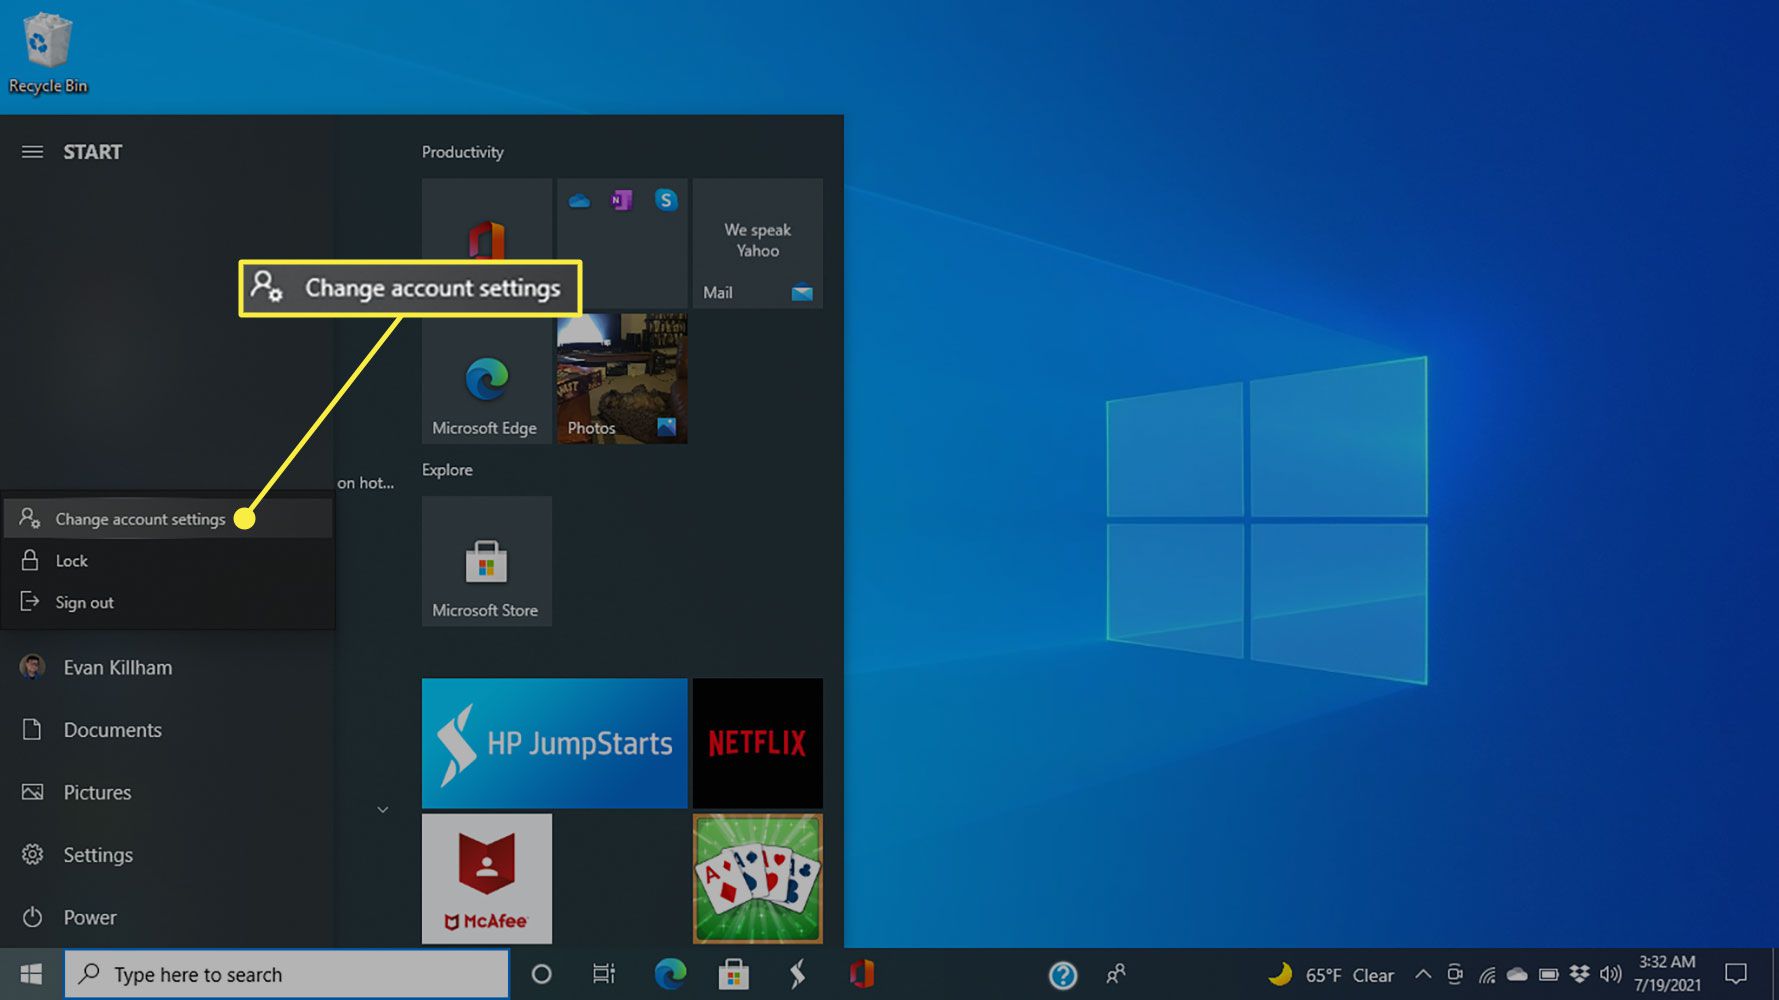Screen dimensions: 1779x1000
Task: Open Task View on the taskbar
Action: (x=604, y=974)
